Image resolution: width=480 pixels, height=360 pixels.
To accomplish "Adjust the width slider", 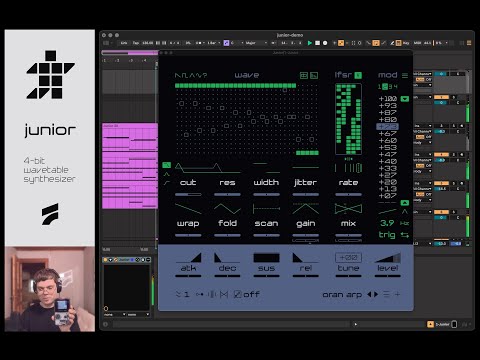I will [266, 194].
